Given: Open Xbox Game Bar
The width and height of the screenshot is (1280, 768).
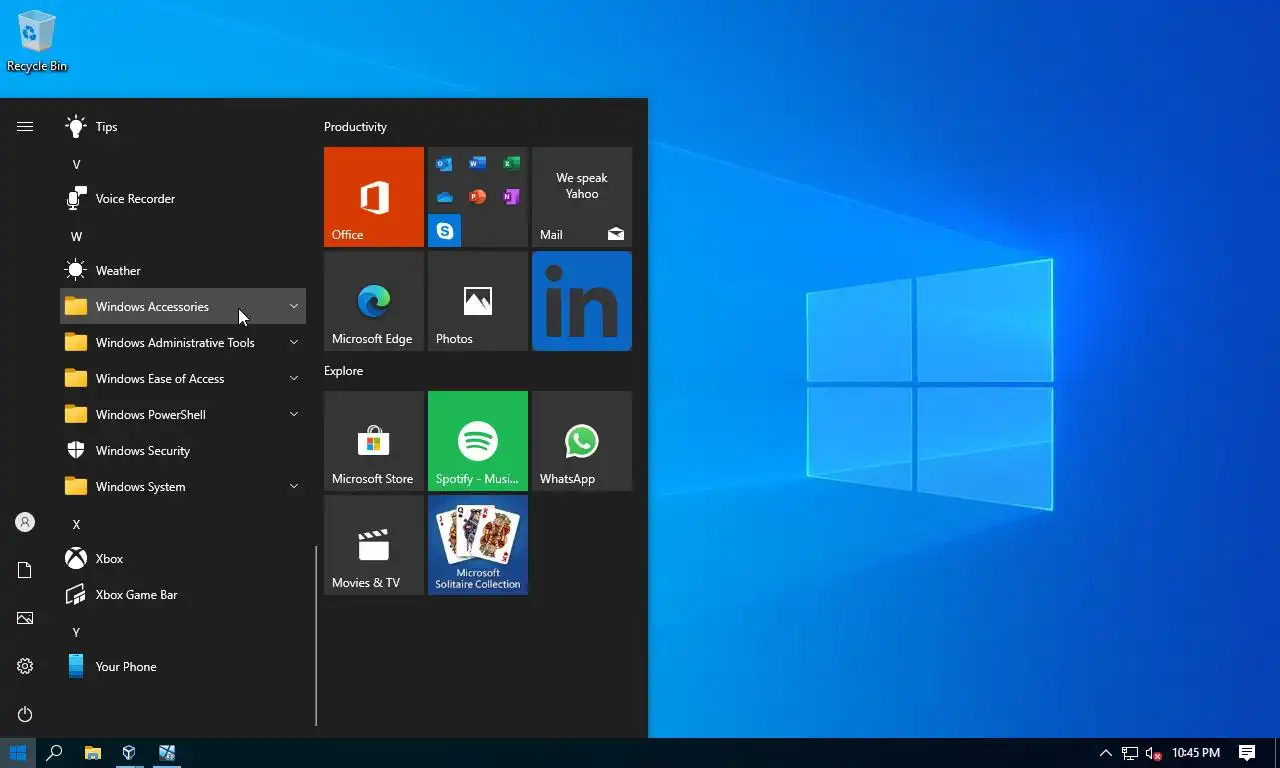Looking at the screenshot, I should point(183,595).
